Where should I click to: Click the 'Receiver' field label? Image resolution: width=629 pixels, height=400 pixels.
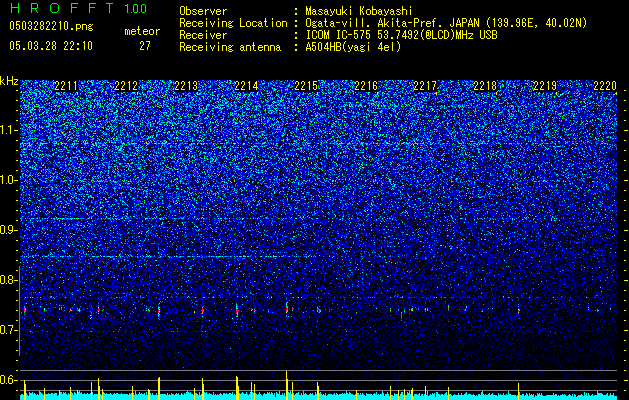pyautogui.click(x=203, y=35)
